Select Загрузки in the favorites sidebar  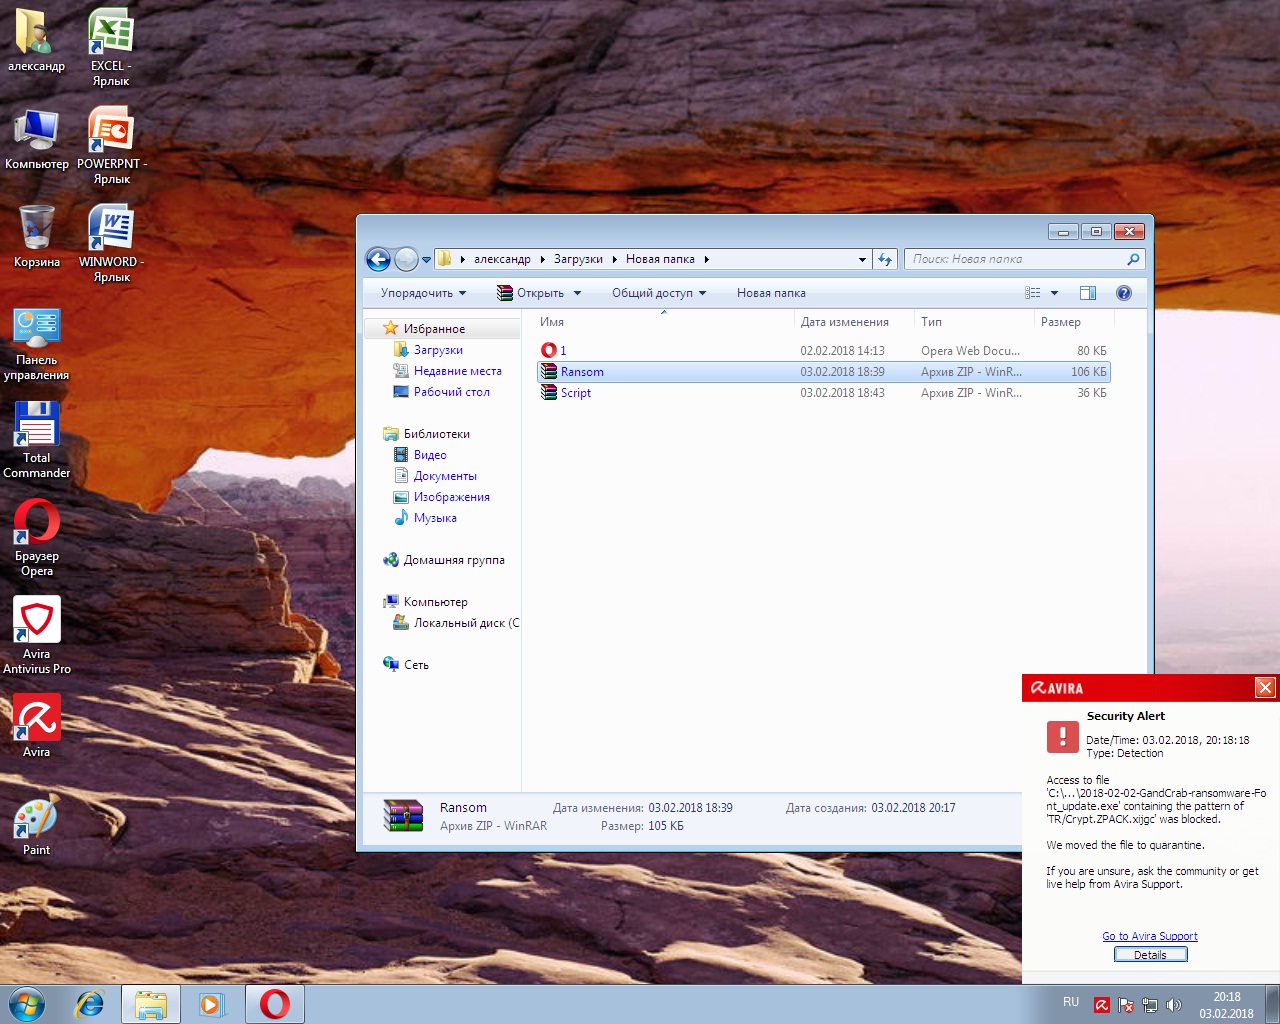(x=438, y=350)
